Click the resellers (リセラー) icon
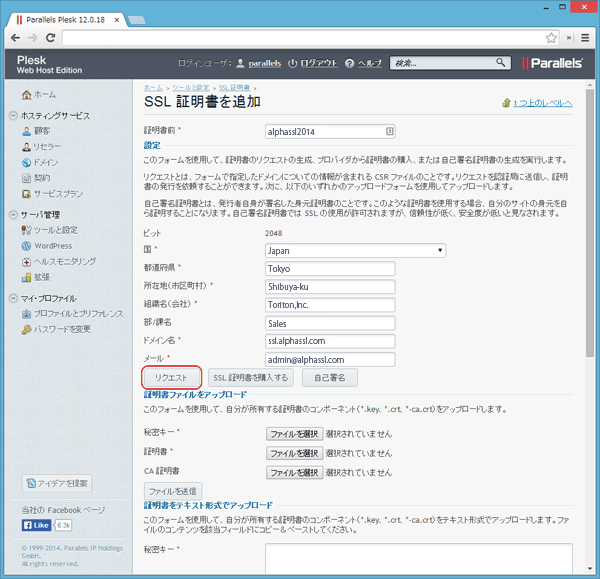 coord(26,147)
